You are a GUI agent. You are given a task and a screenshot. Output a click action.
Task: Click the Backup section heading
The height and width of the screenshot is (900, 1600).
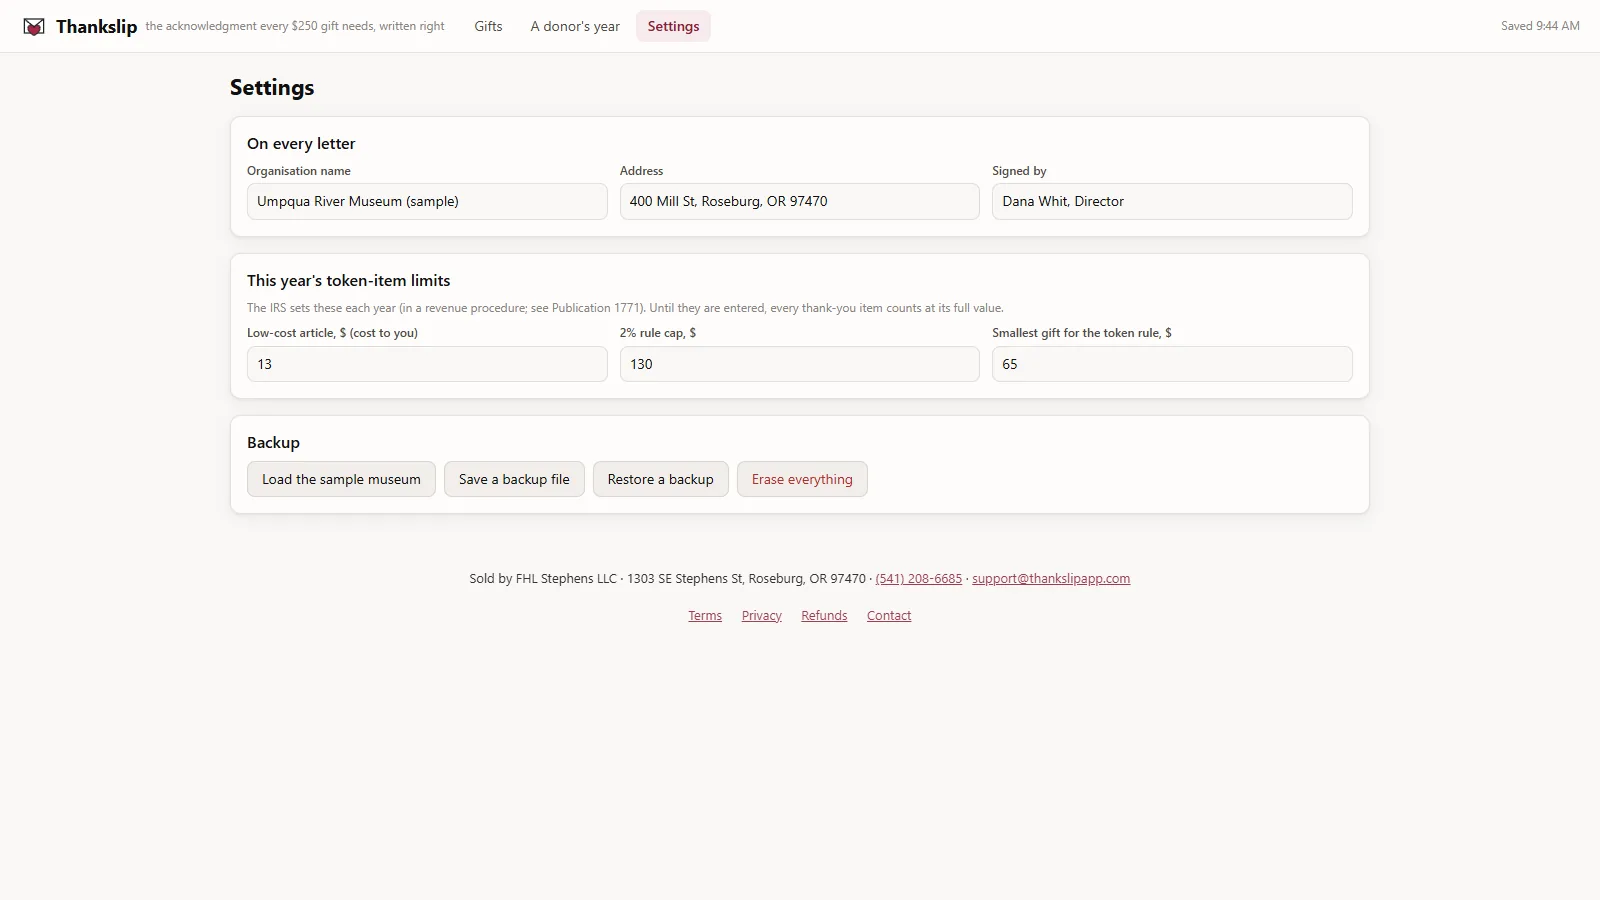(273, 443)
